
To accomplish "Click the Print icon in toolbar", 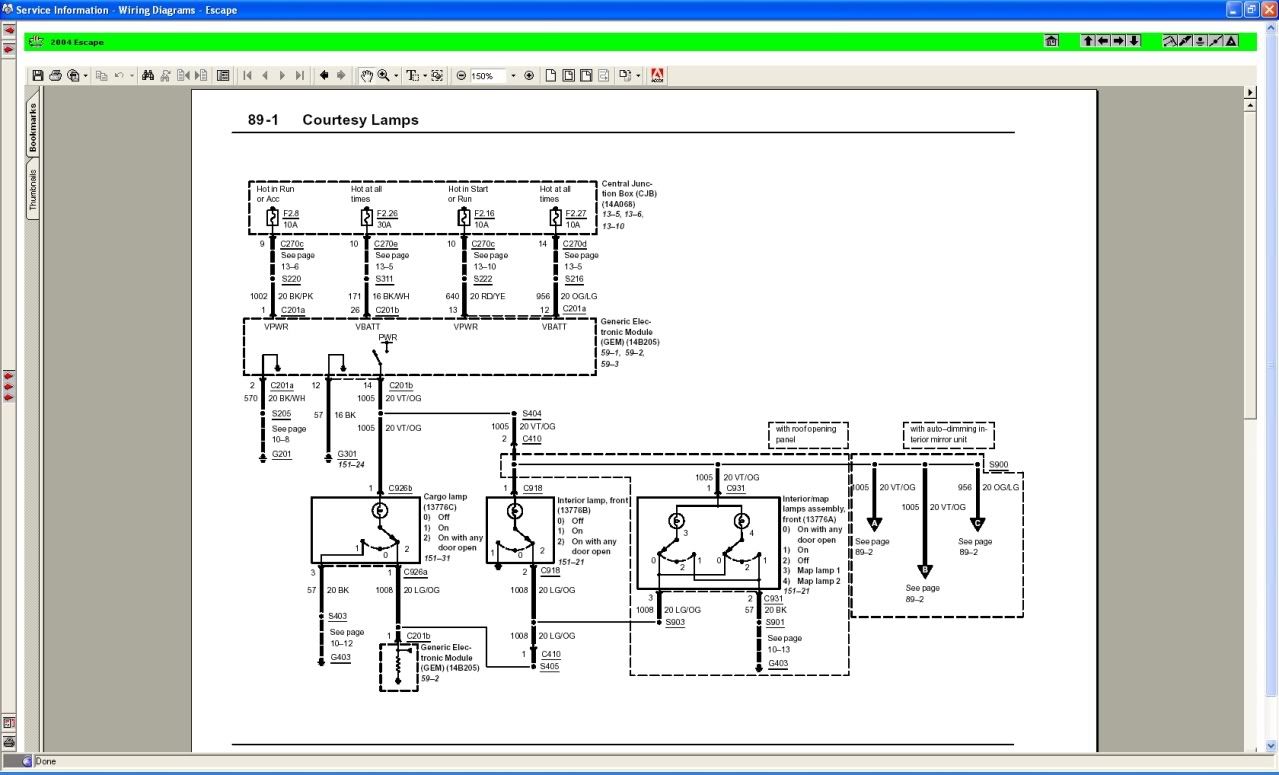I will point(56,75).
